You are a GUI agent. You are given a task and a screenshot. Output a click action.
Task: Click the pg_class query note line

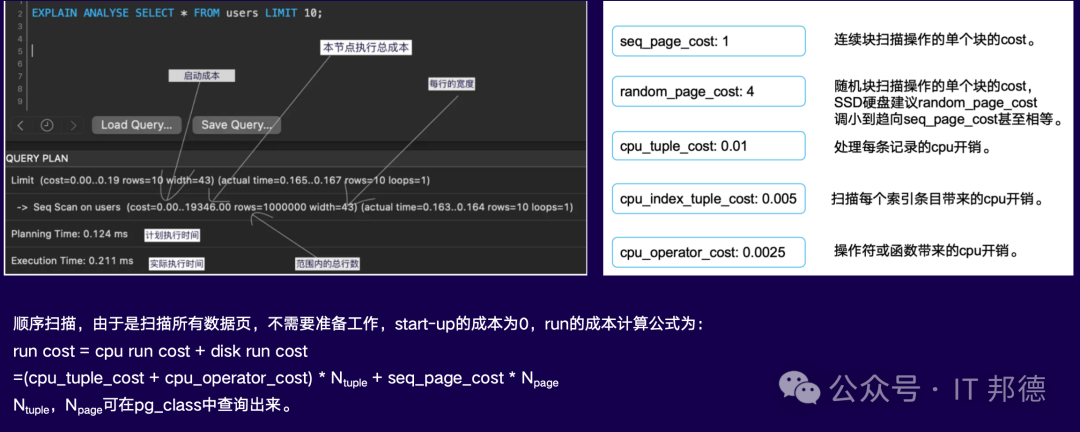tap(152, 404)
